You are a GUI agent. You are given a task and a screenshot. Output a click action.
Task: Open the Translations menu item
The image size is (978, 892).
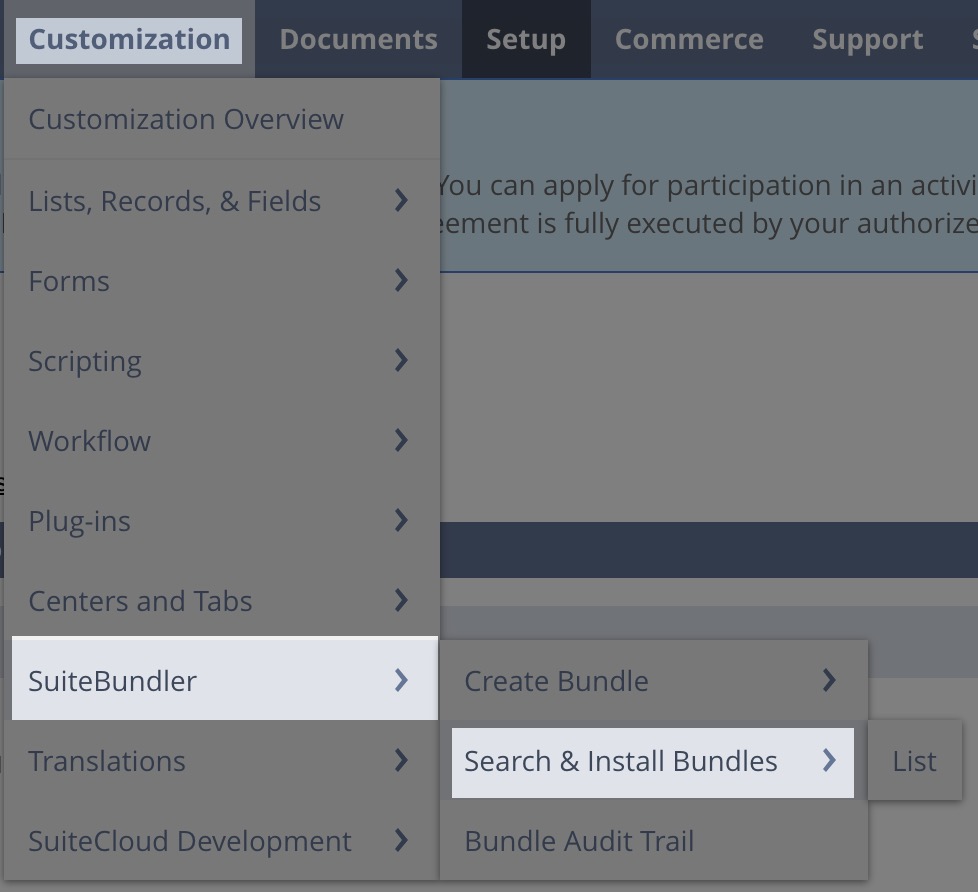pyautogui.click(x=222, y=760)
